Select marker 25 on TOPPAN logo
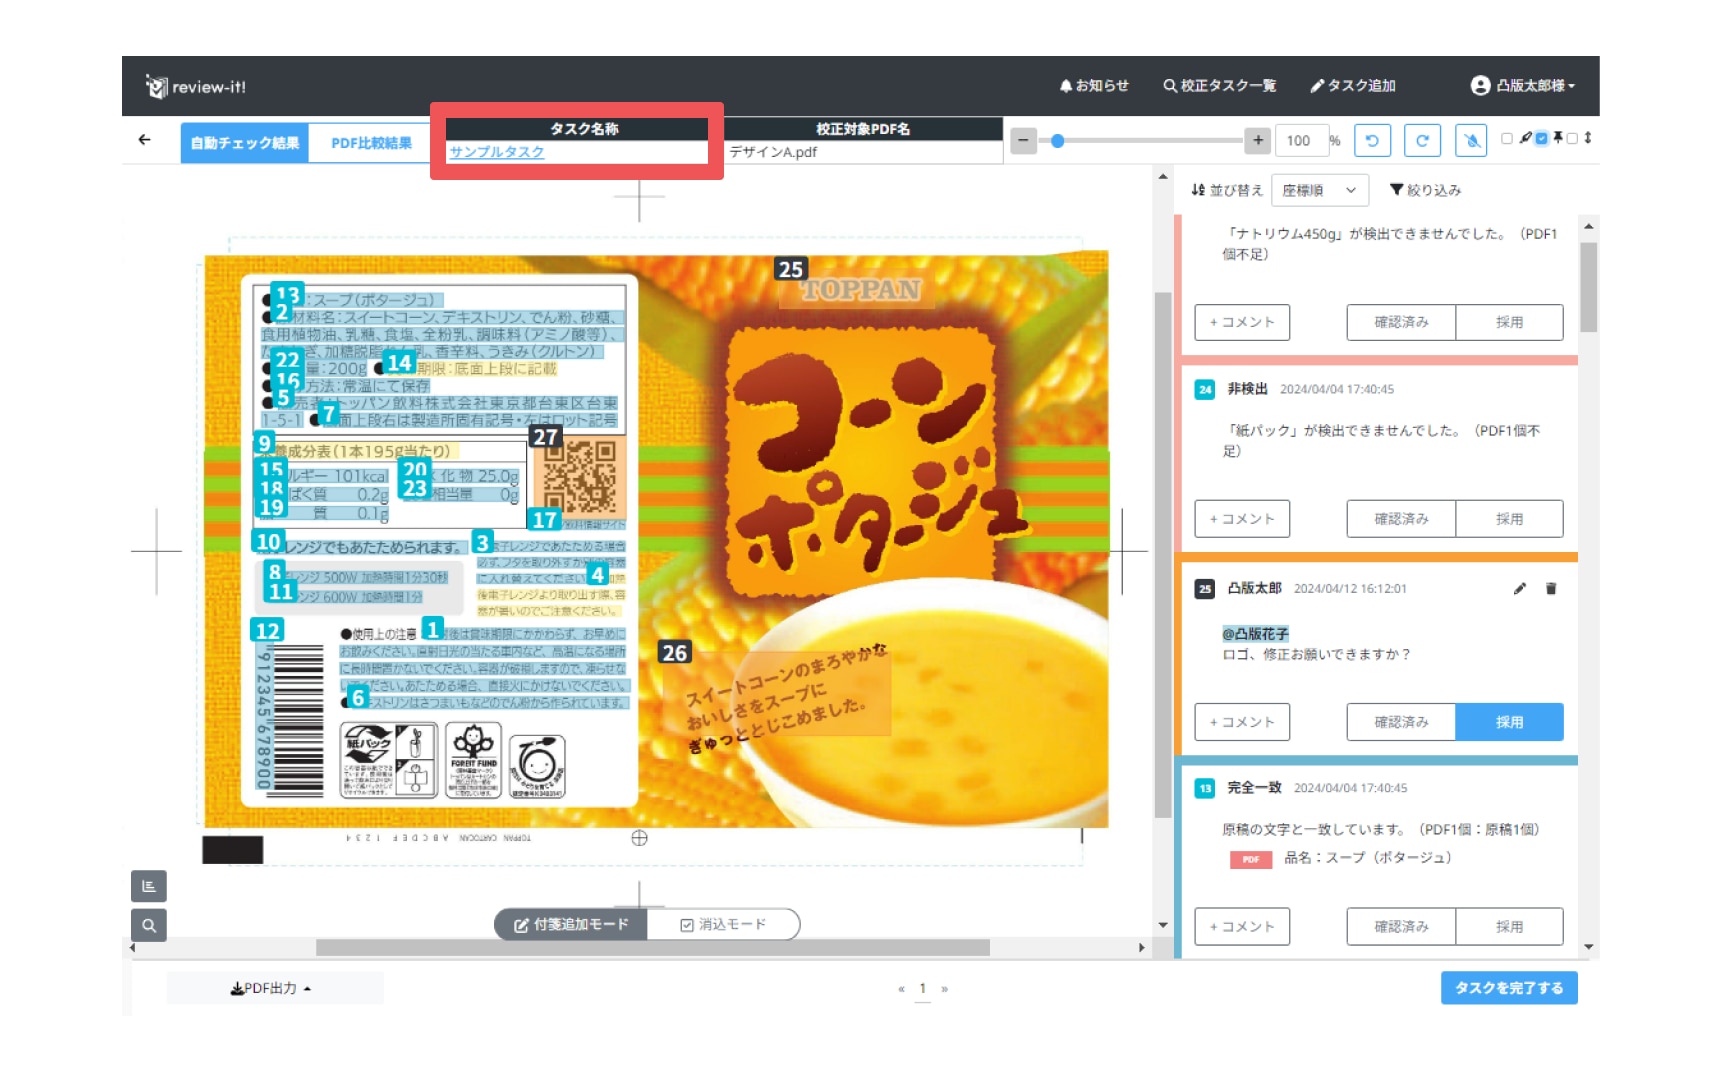 [791, 269]
